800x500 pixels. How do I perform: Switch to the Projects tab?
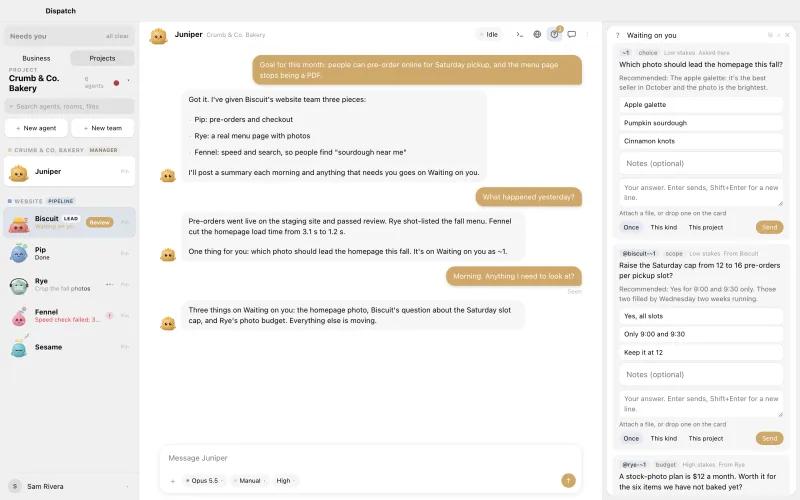click(x=102, y=58)
